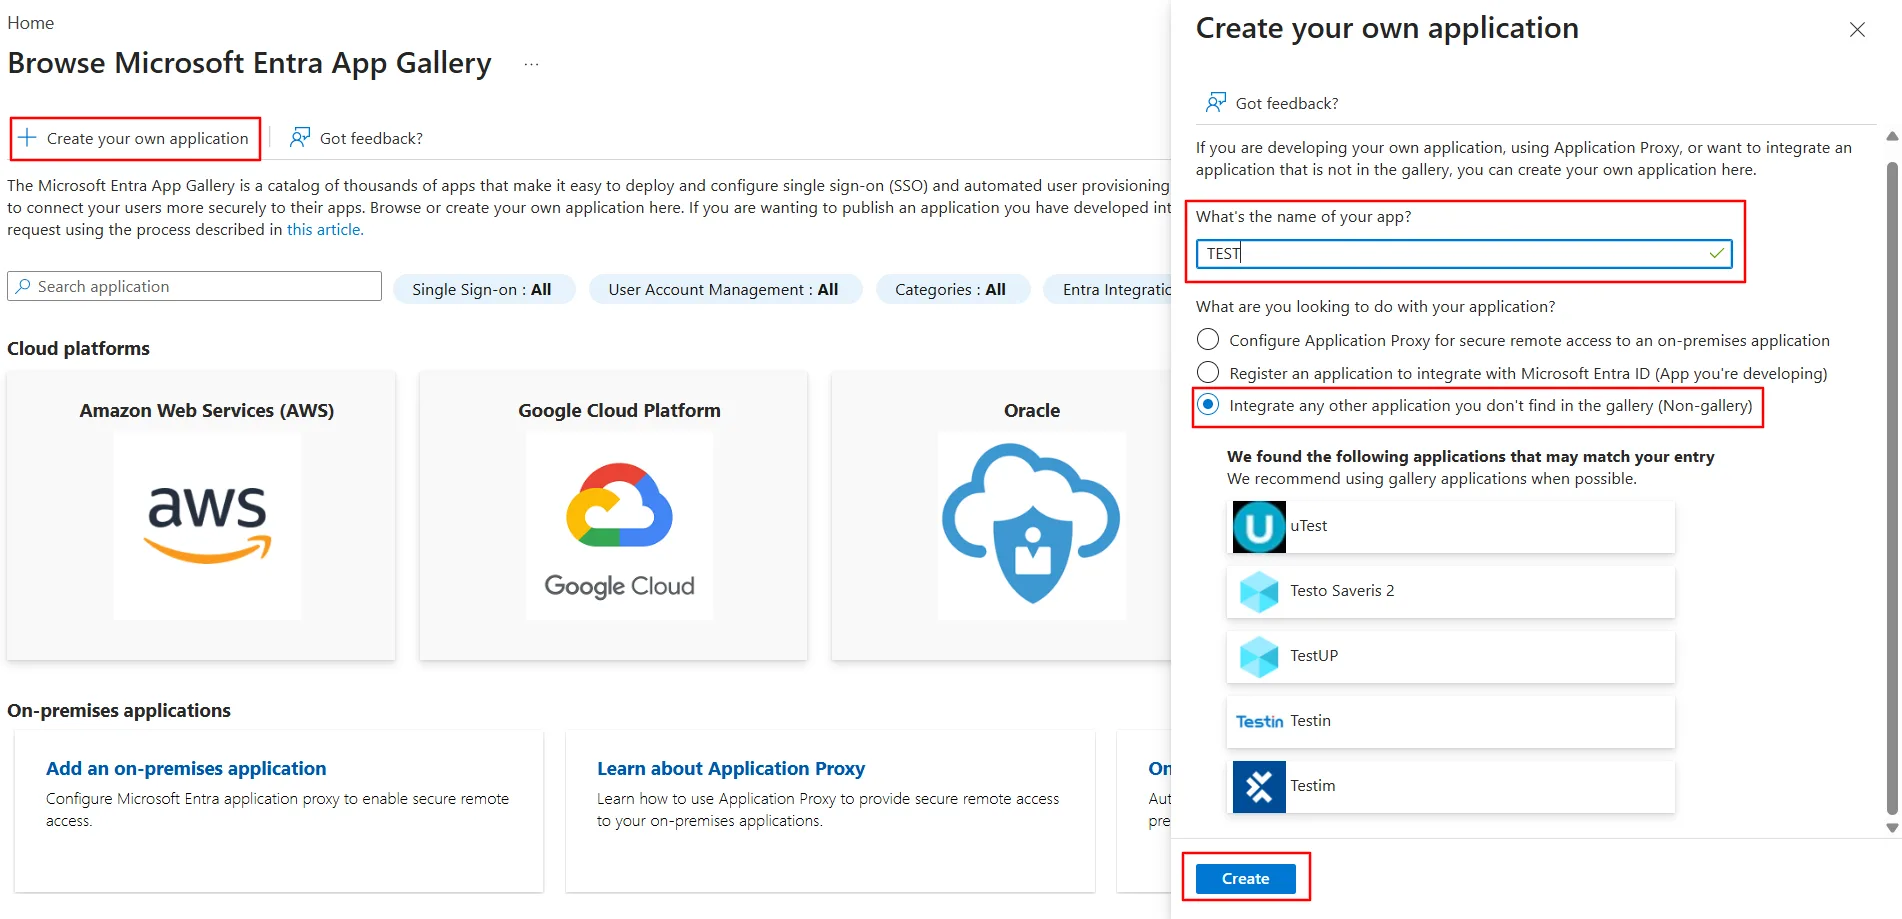
Task: Select Configure Application Proxy radio option
Action: coord(1208,340)
